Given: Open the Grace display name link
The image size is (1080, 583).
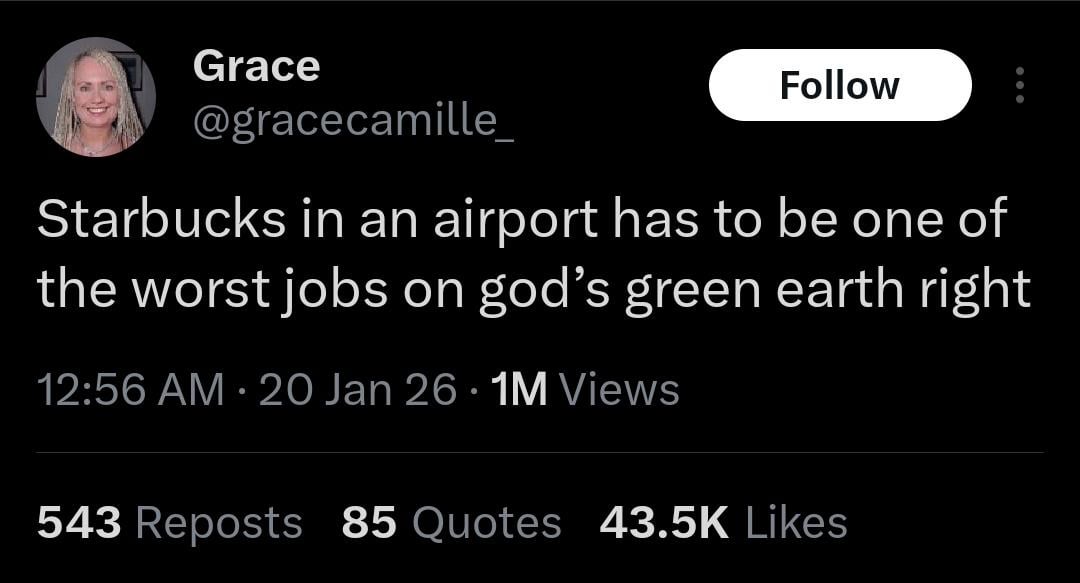Looking at the screenshot, I should coord(256,66).
